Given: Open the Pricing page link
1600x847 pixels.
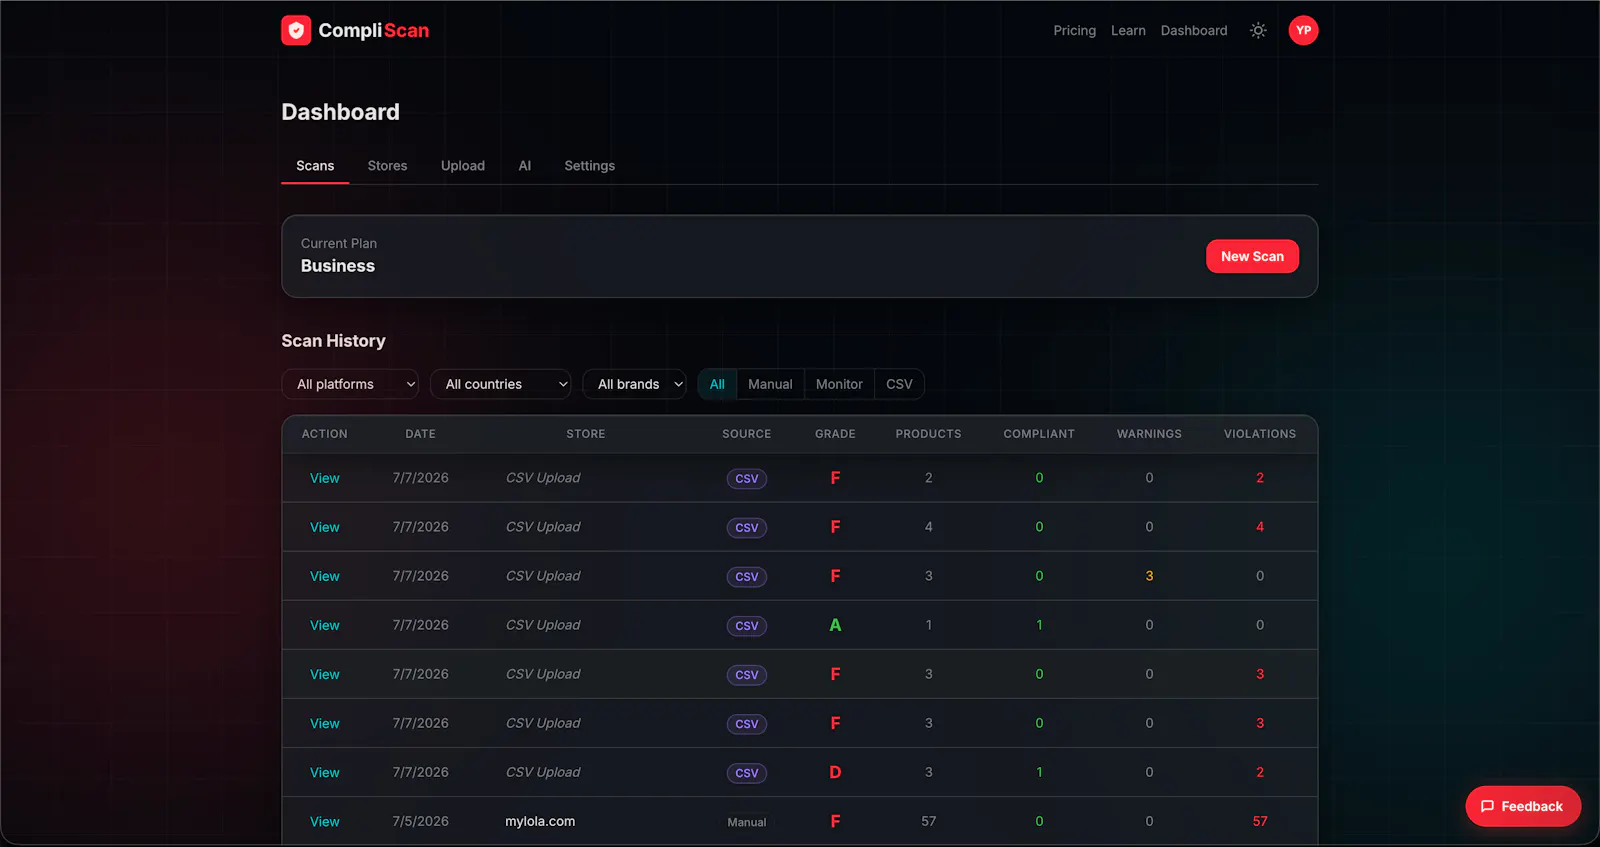Looking at the screenshot, I should (x=1074, y=30).
